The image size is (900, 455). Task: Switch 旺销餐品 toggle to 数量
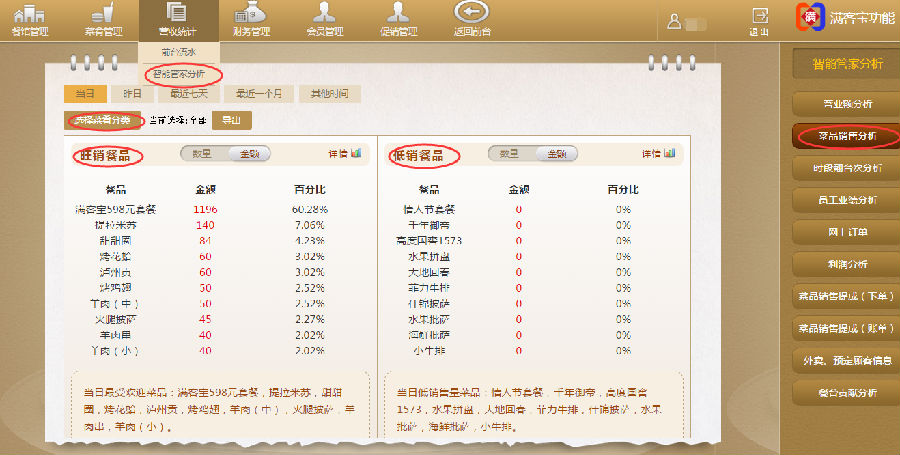tap(203, 154)
